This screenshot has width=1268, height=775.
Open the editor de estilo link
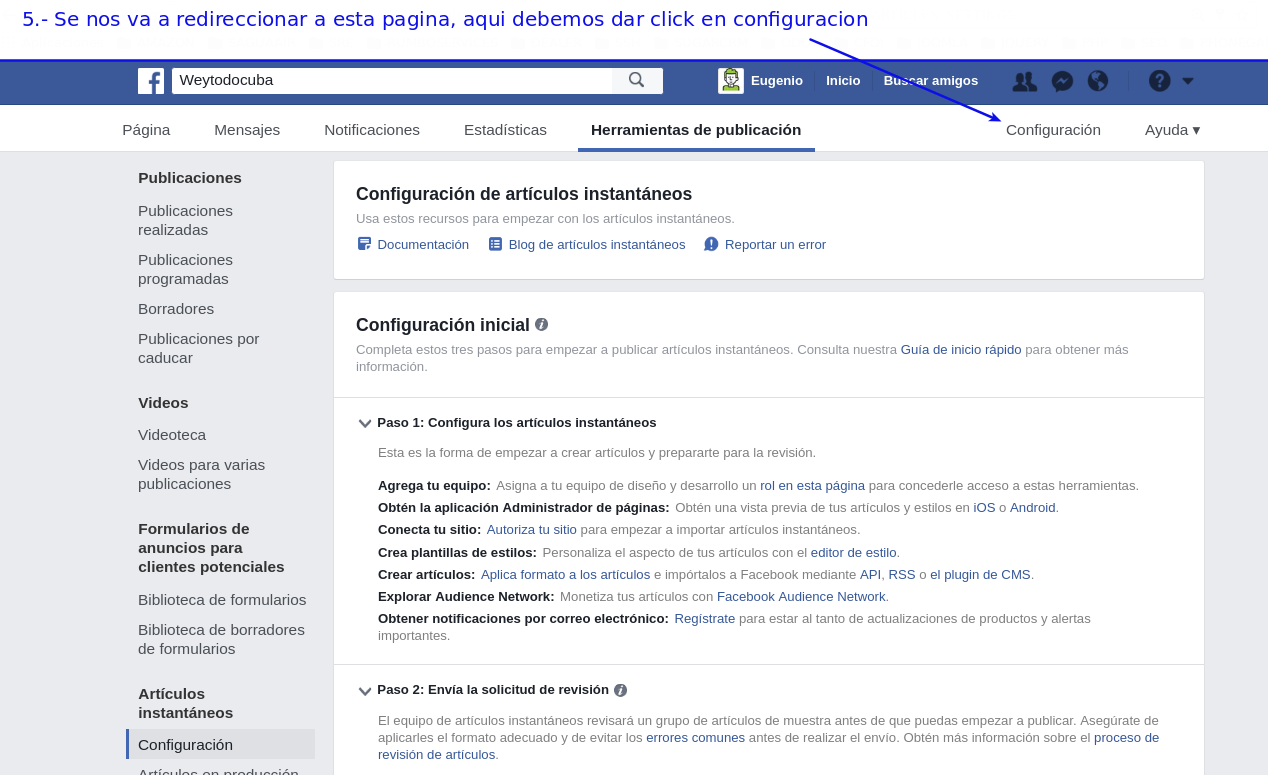click(x=853, y=553)
